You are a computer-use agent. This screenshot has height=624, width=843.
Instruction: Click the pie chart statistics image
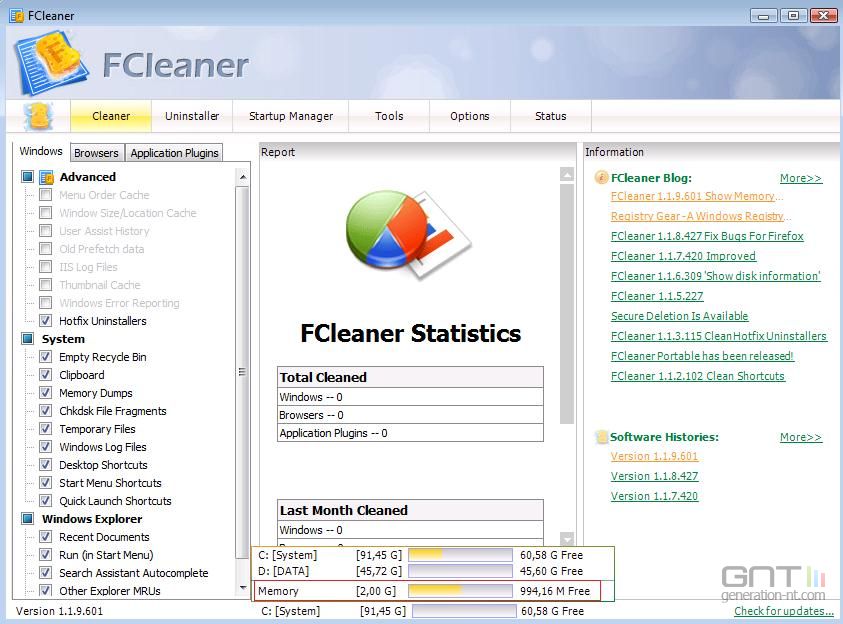(x=409, y=234)
